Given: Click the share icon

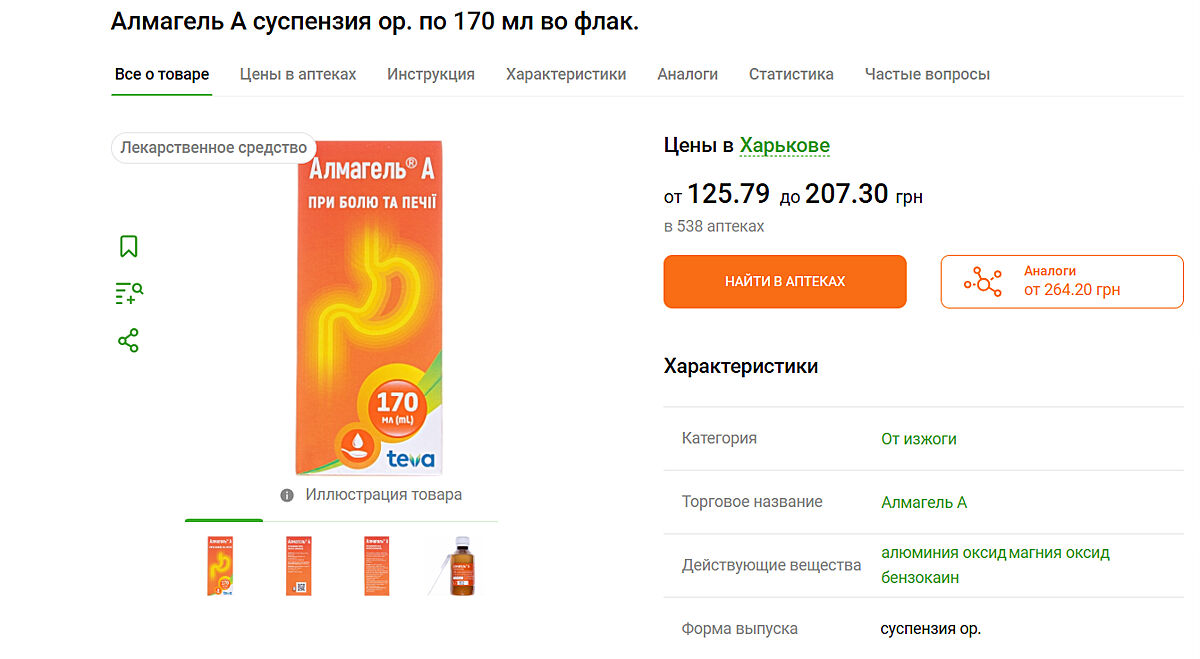Looking at the screenshot, I should (x=129, y=340).
